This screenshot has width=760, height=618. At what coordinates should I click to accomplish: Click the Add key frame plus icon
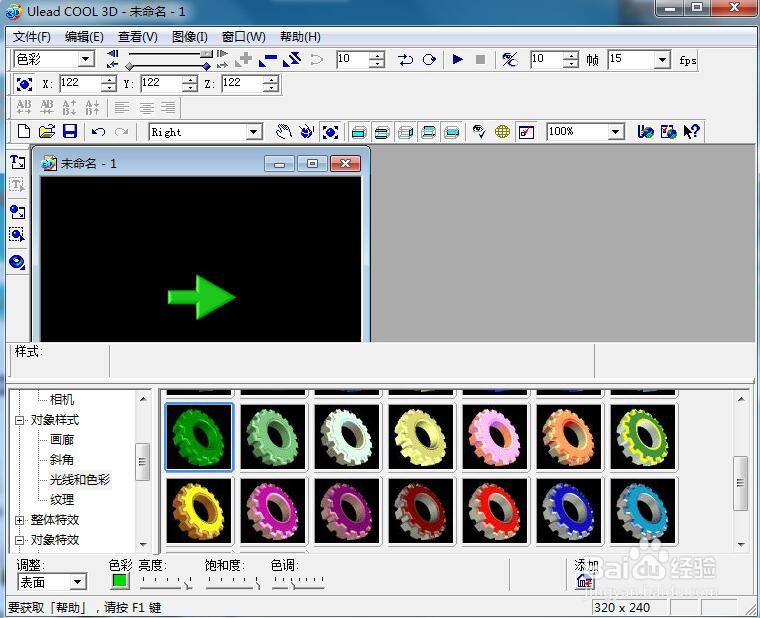click(x=244, y=60)
